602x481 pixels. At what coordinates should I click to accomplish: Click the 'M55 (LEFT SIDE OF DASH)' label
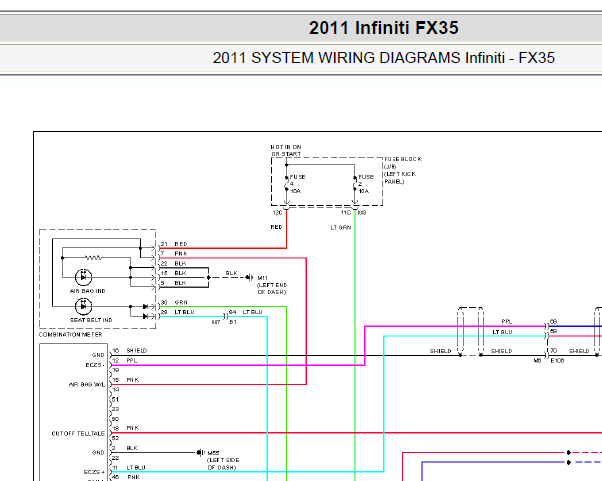[223, 460]
